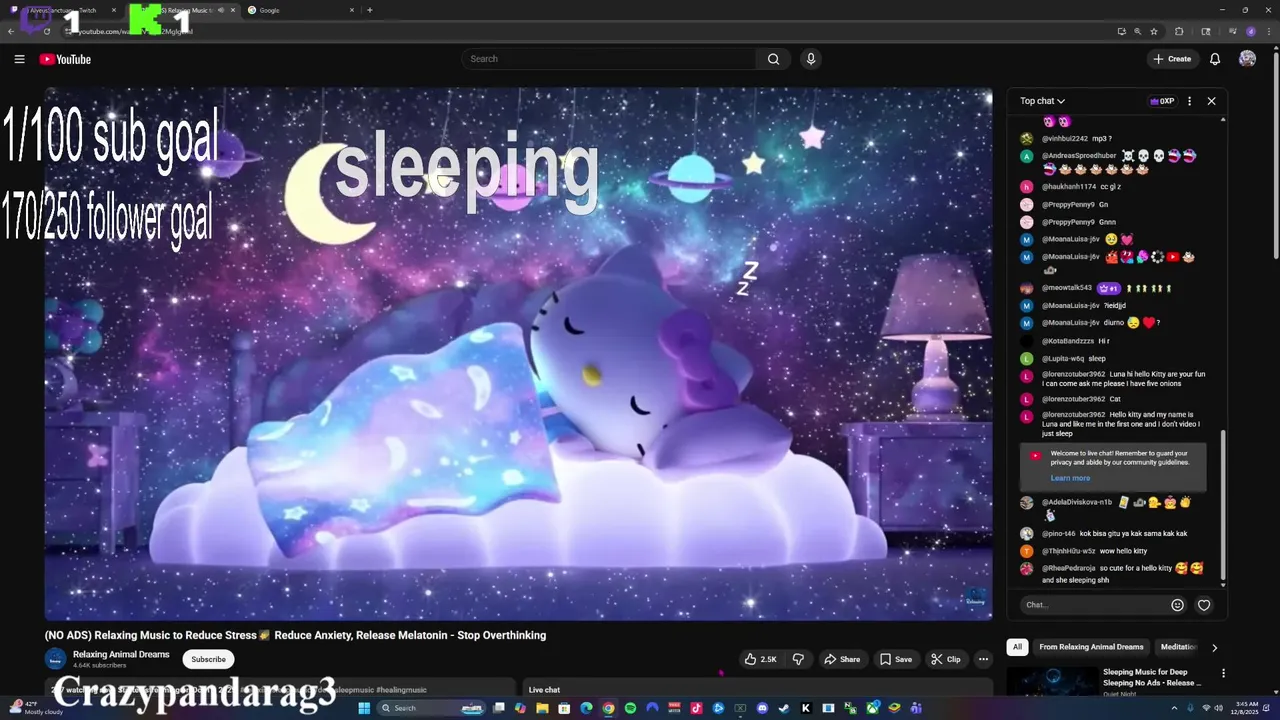The image size is (1280, 720).
Task: Open Relaxing Animal Dreams channel avatar
Action: click(56, 659)
